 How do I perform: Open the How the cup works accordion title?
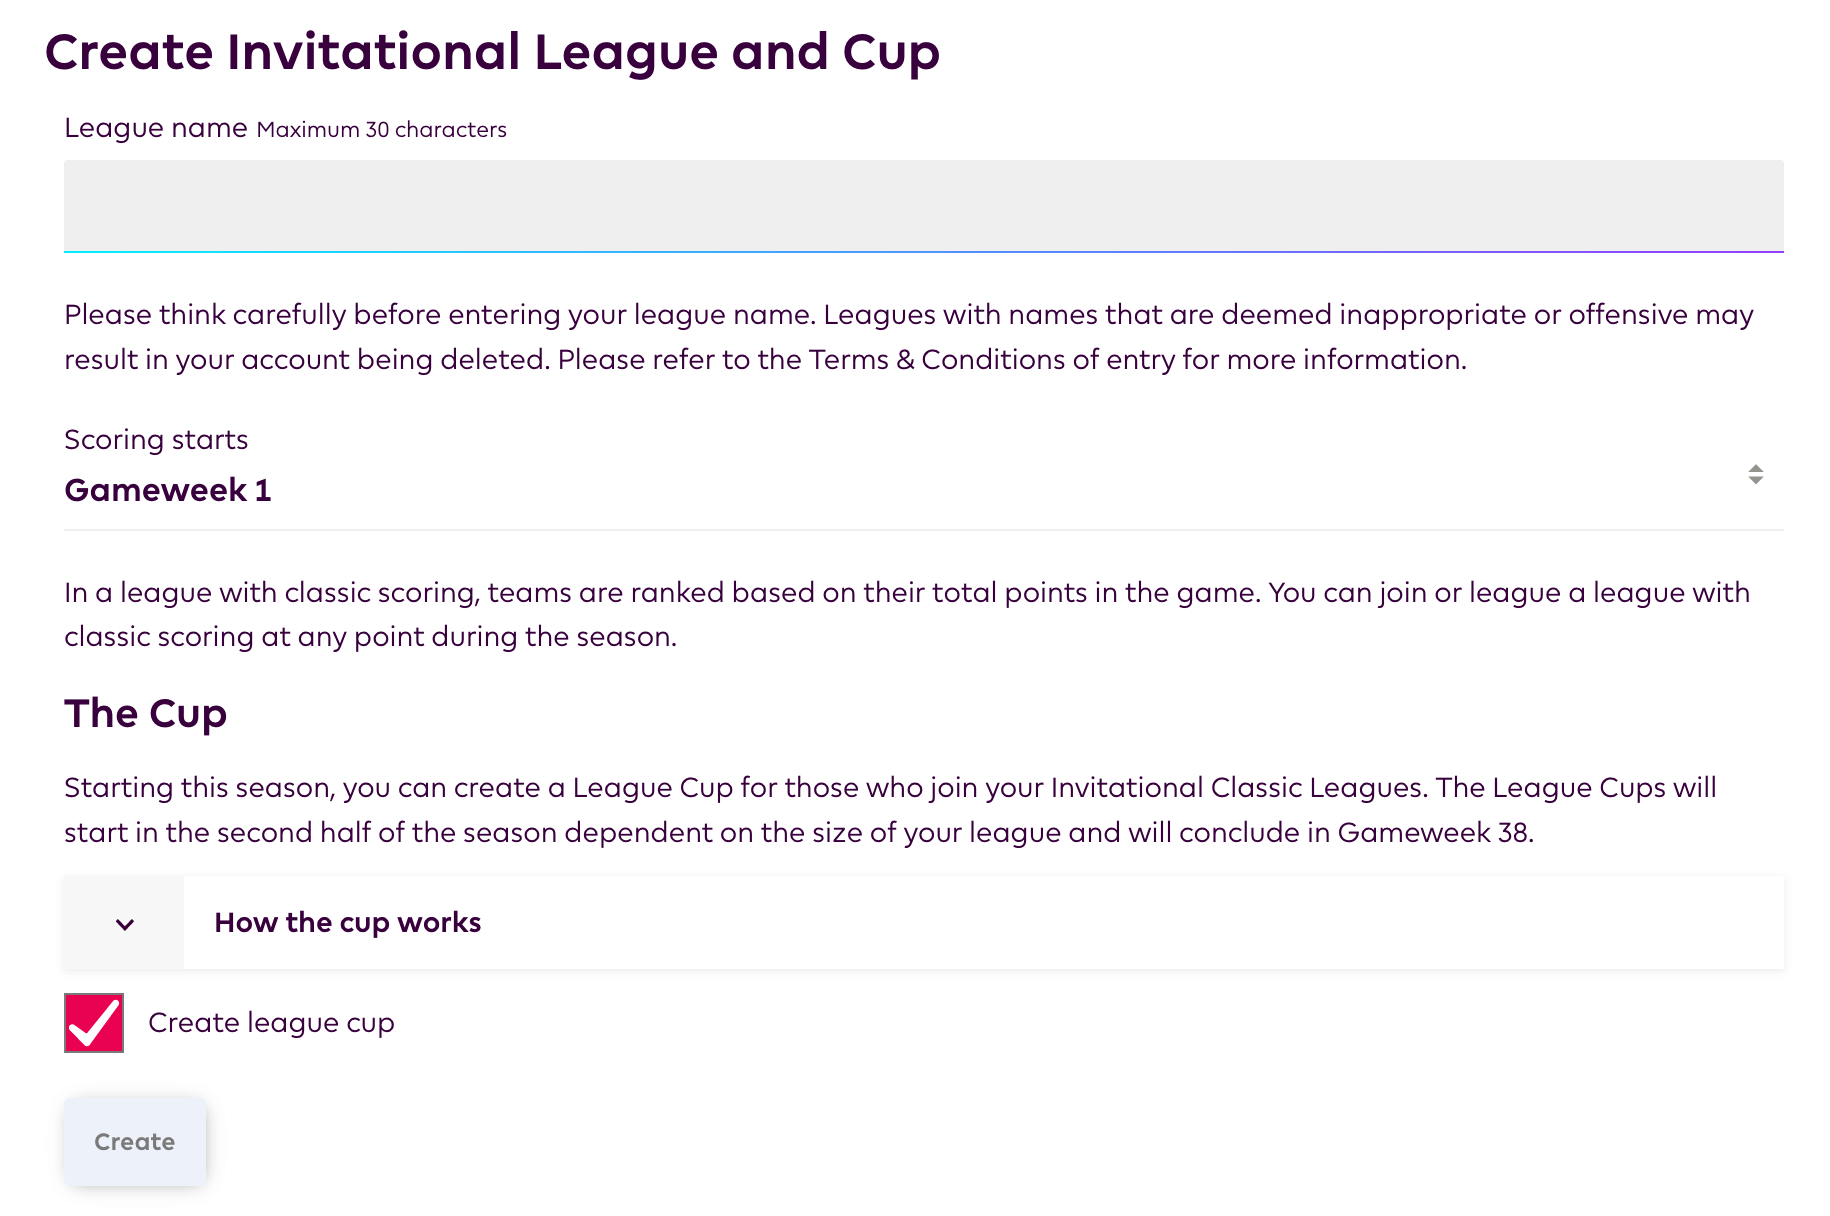(348, 922)
